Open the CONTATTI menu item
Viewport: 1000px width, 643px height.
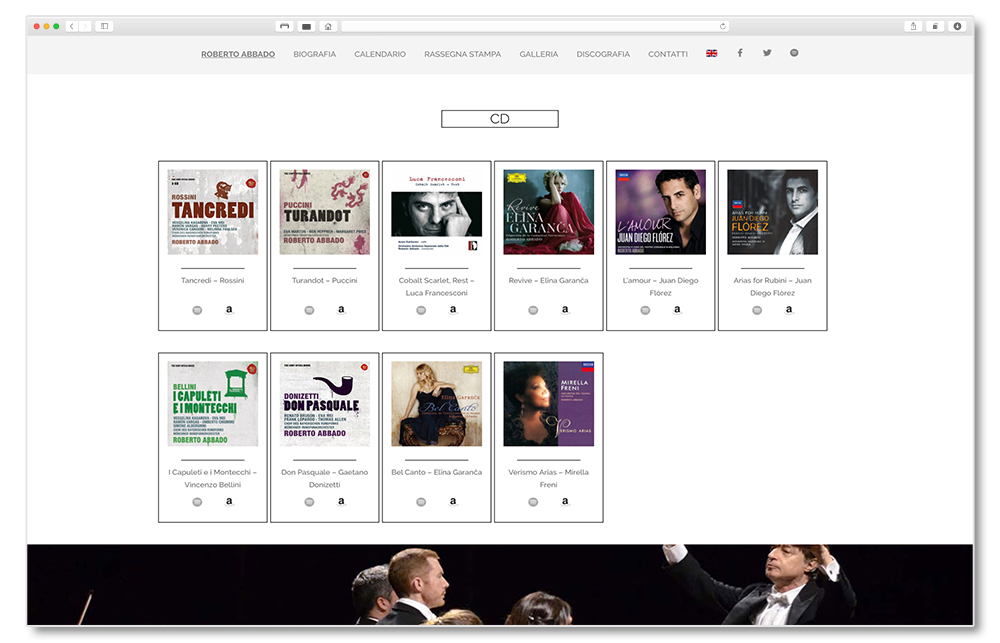coord(668,54)
